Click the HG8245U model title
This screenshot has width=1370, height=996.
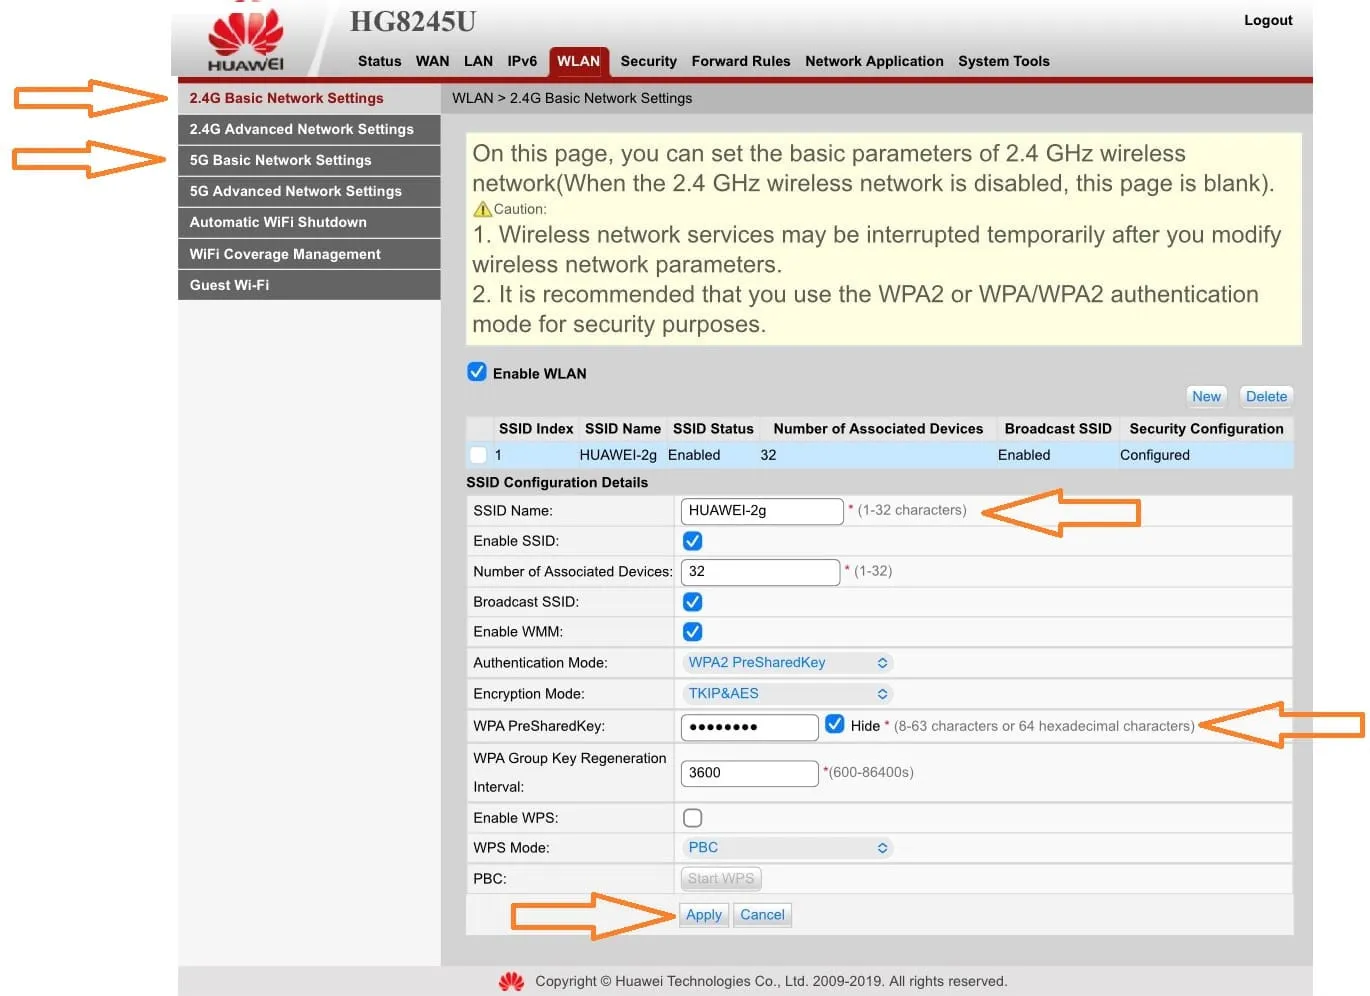[413, 21]
